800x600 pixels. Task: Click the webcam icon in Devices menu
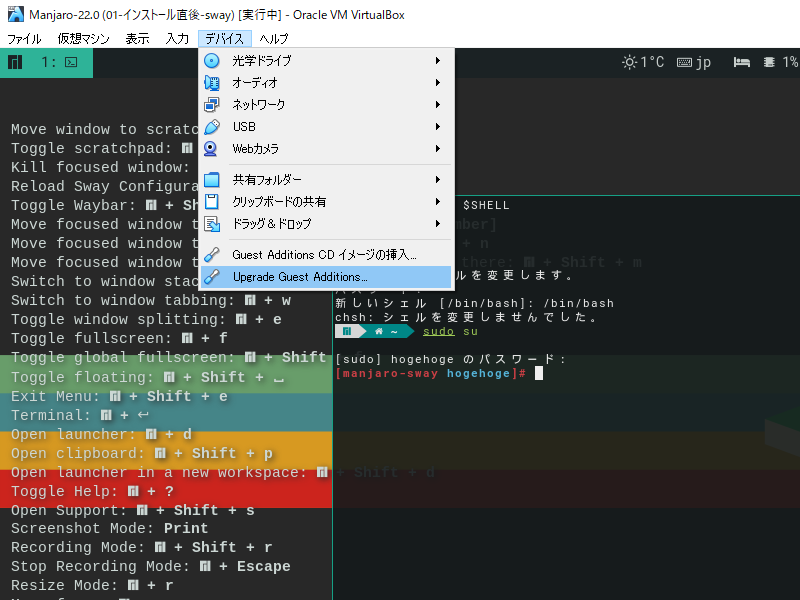(211, 148)
